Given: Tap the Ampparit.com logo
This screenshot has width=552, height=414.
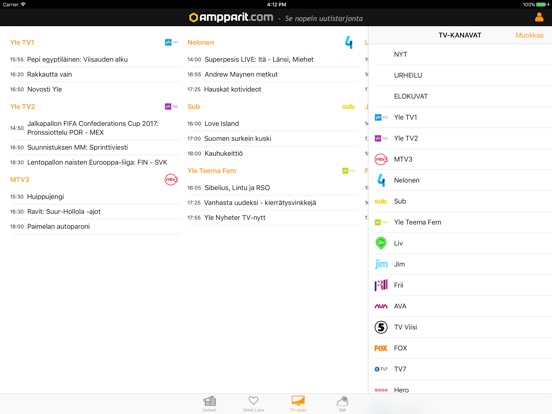Looking at the screenshot, I should coord(231,17).
